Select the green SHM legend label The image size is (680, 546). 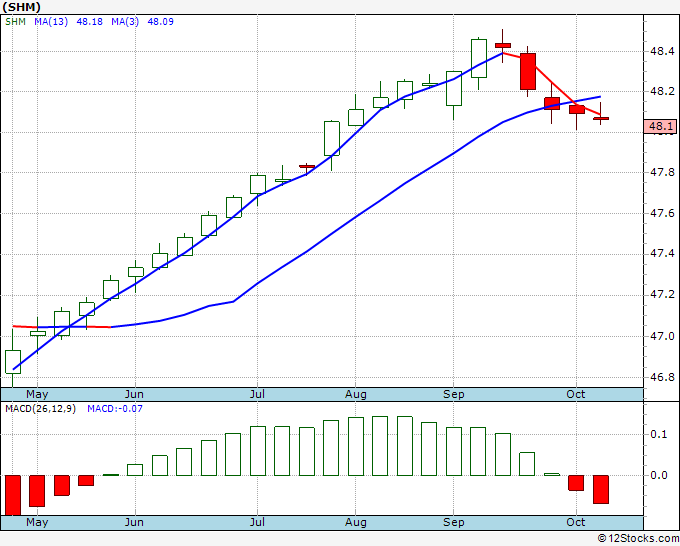click(16, 22)
